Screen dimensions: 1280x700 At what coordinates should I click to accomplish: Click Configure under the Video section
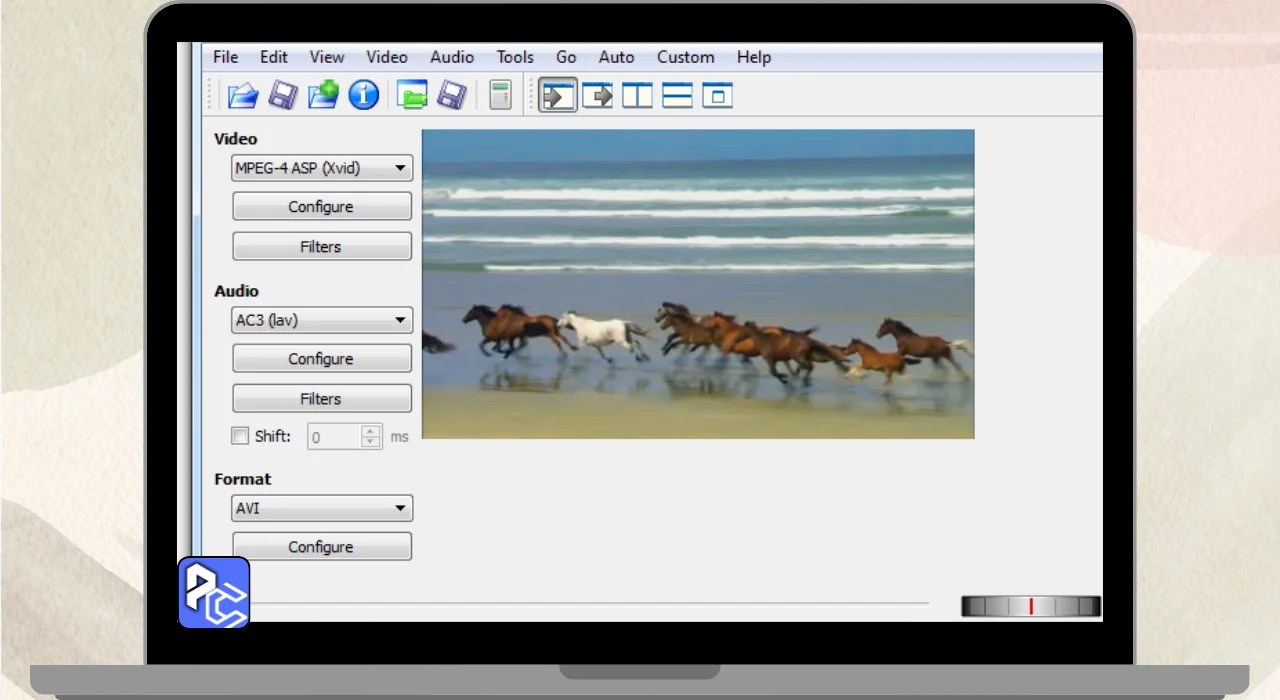[321, 207]
